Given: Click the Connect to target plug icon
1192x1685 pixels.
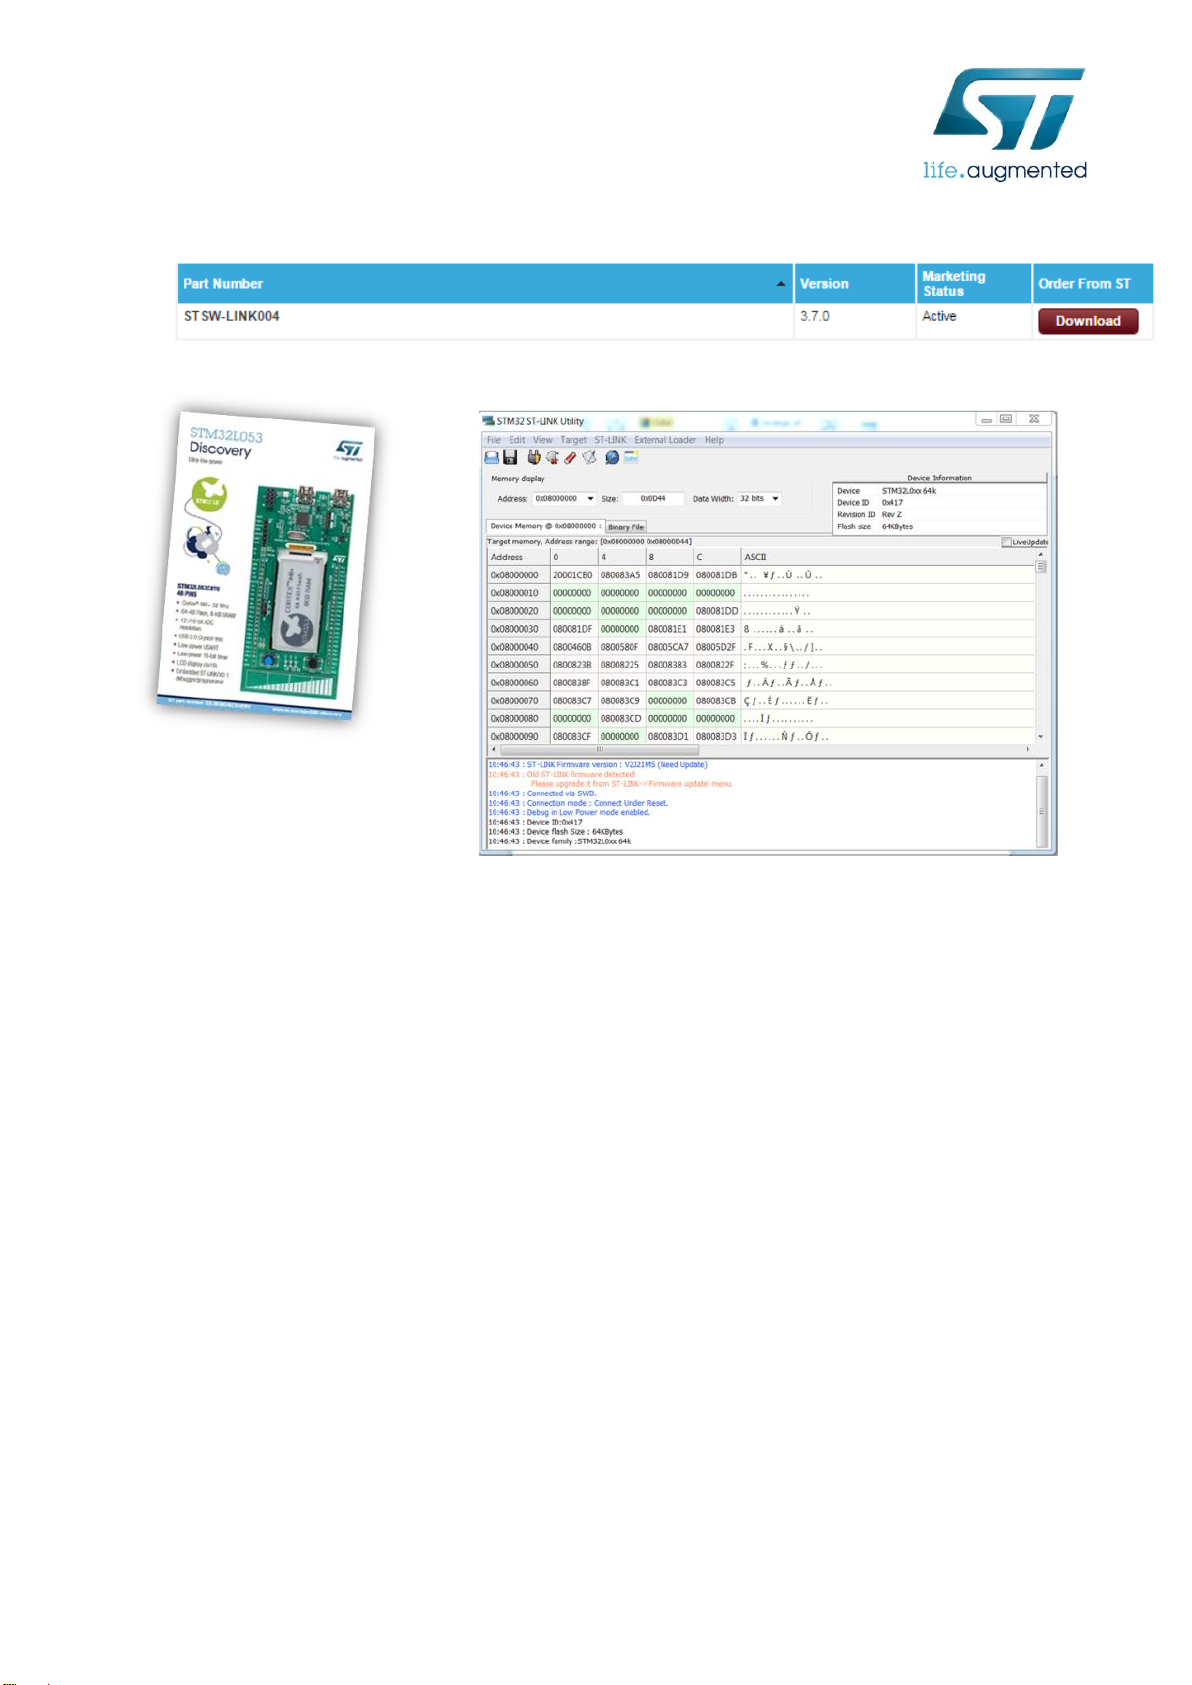Looking at the screenshot, I should coord(534,457).
